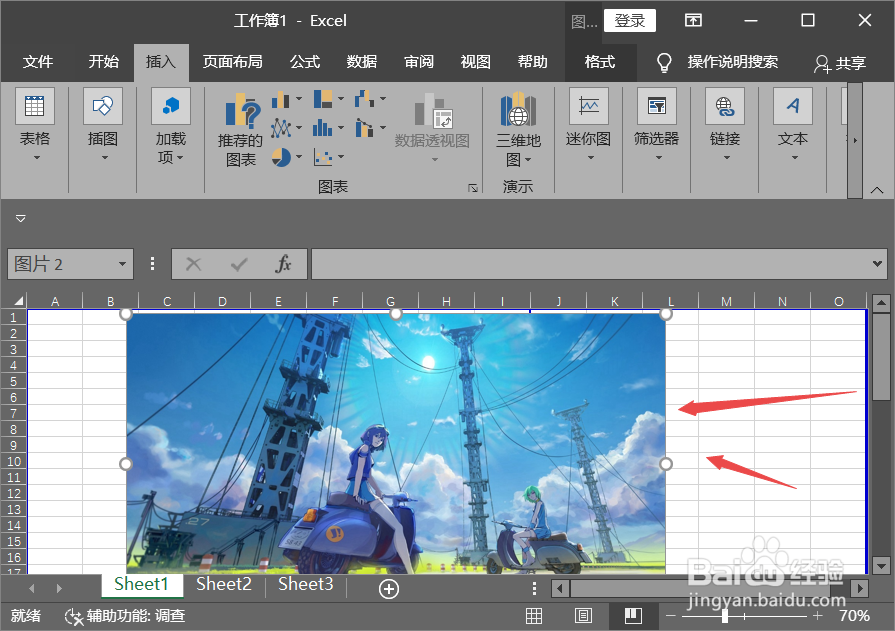The image size is (895, 631).
Task: Open the 图表 group dialog launcher
Action: [x=473, y=188]
